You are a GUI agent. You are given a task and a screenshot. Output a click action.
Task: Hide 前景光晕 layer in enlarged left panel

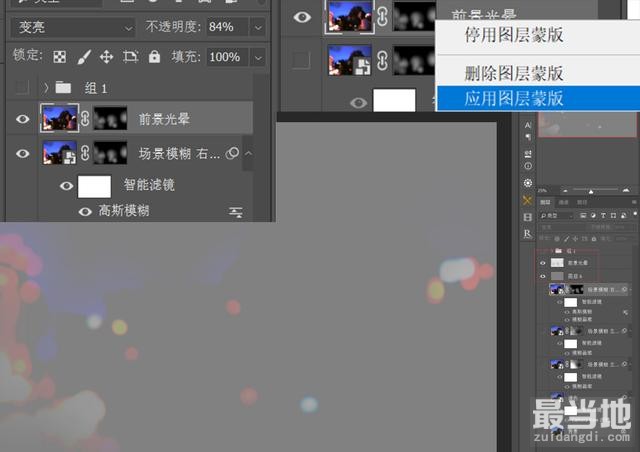[22, 119]
